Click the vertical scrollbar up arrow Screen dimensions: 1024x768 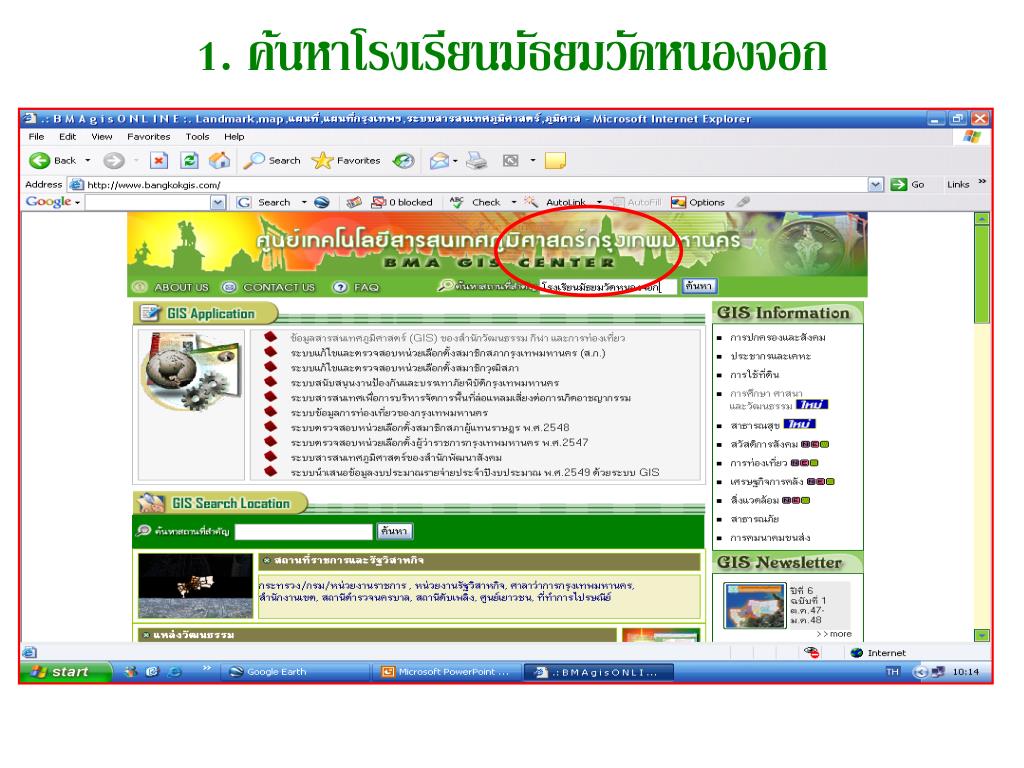coord(982,219)
